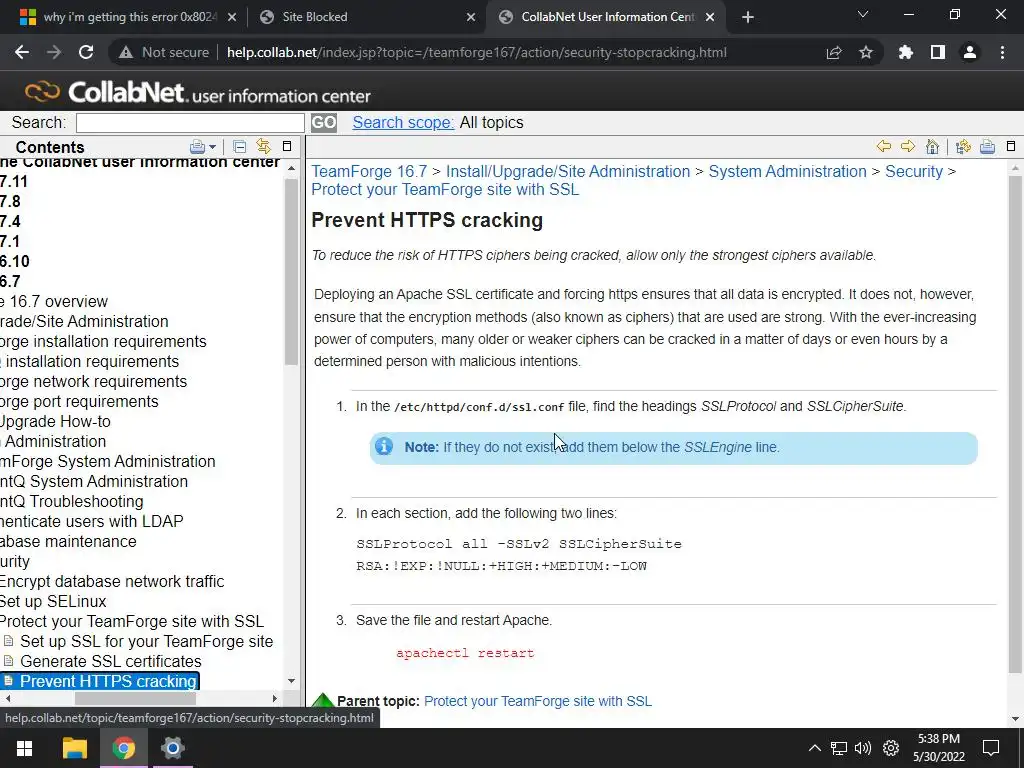Screen dimensions: 1024x768
Task: Click Link with Contents sync icon
Action: pyautogui.click(x=263, y=146)
